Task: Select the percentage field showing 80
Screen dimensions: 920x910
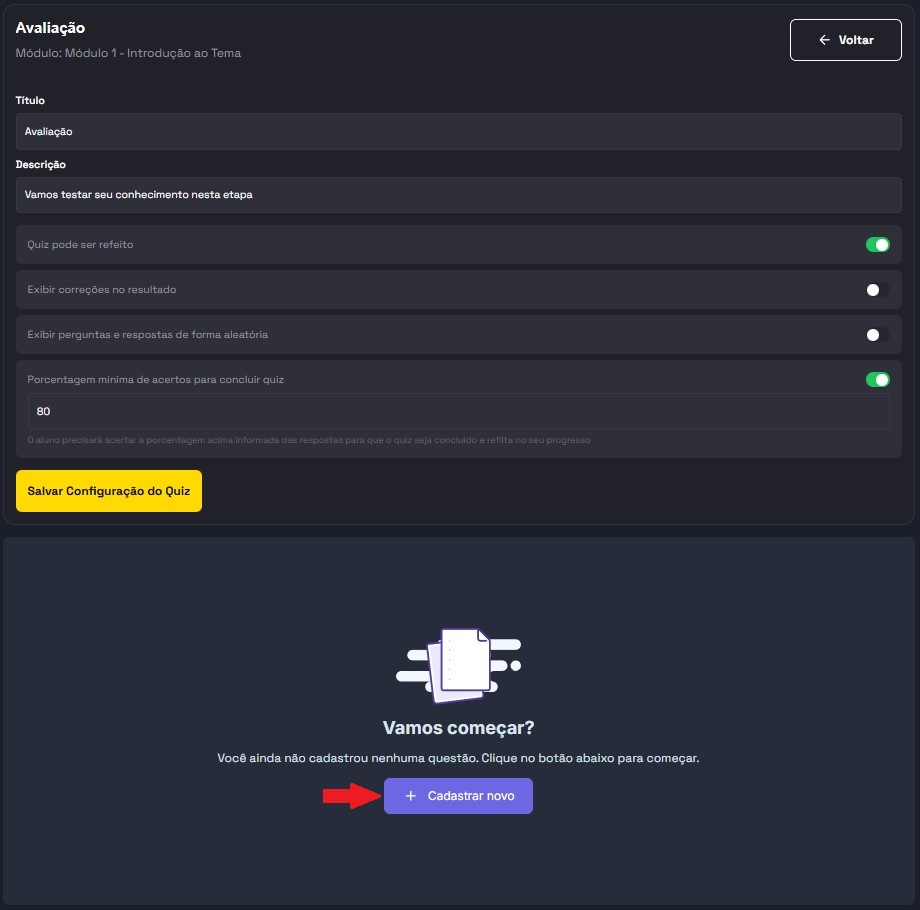Action: pos(458,412)
